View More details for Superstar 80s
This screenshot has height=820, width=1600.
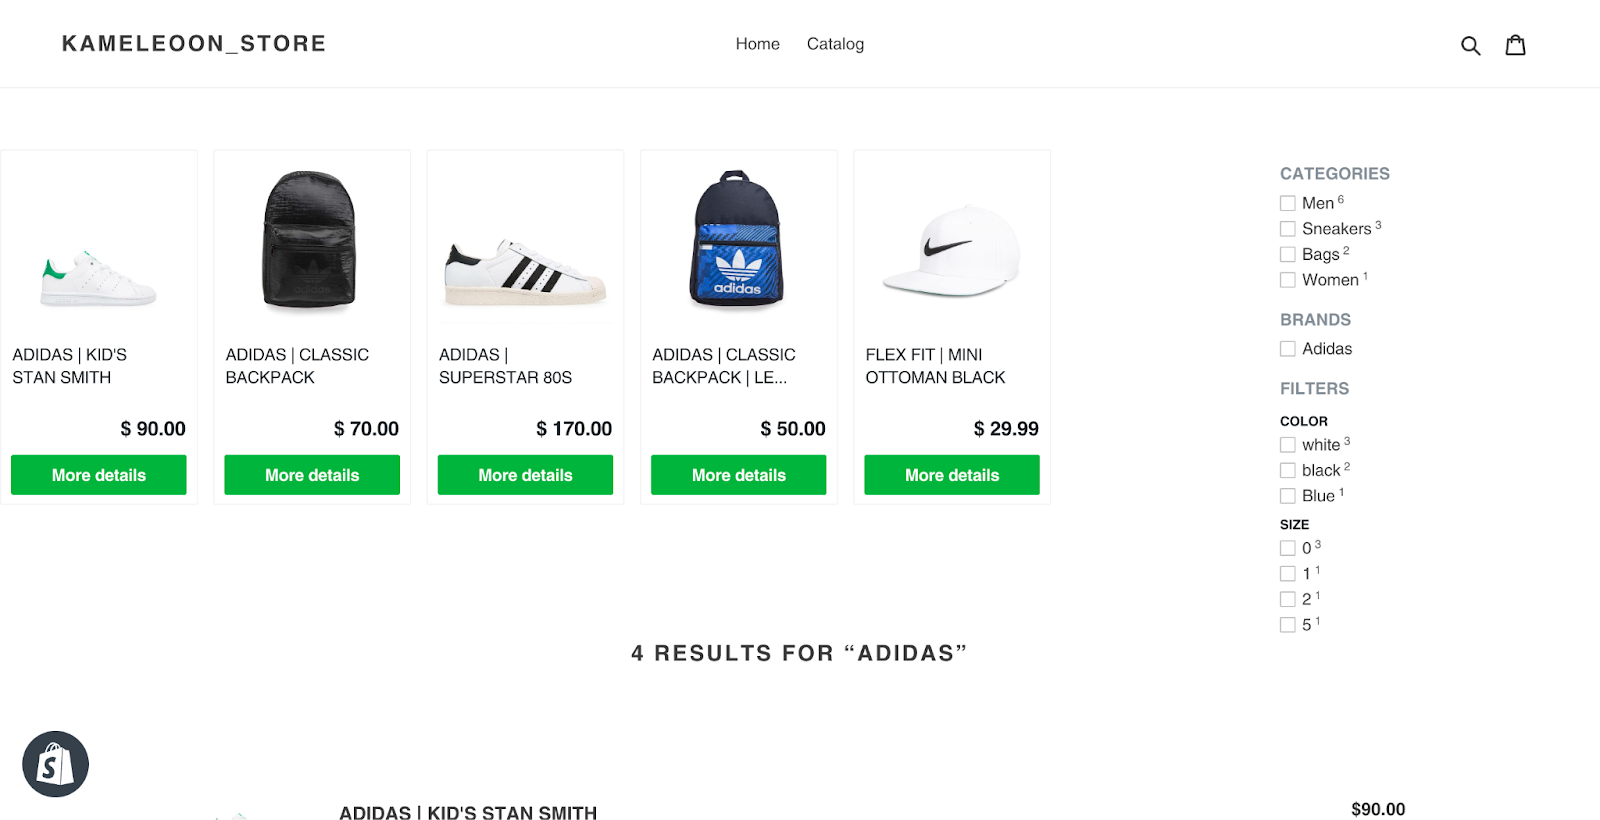pos(525,475)
